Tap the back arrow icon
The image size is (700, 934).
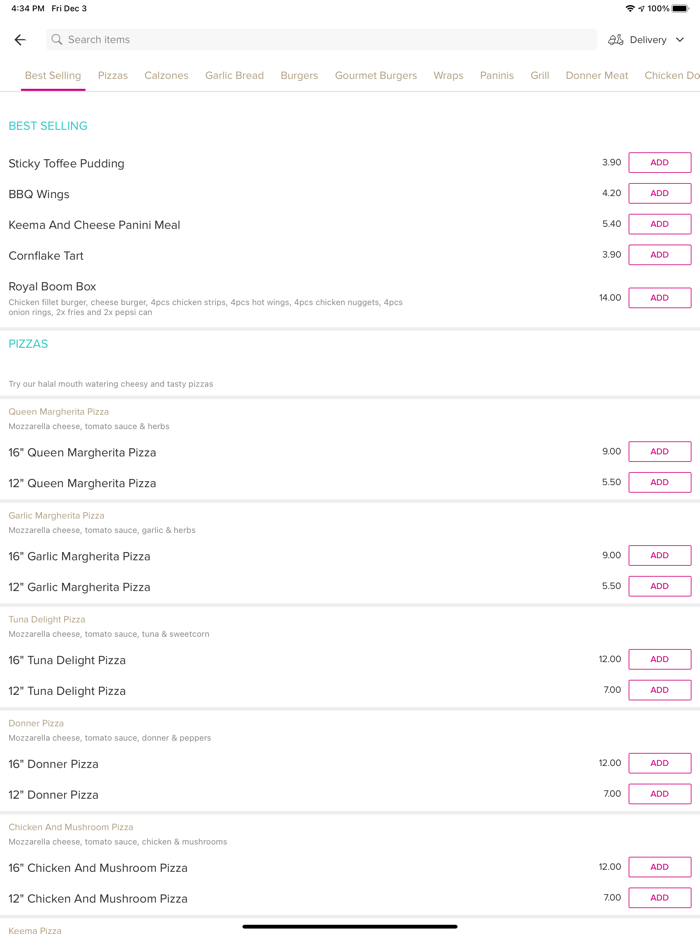coord(20,40)
